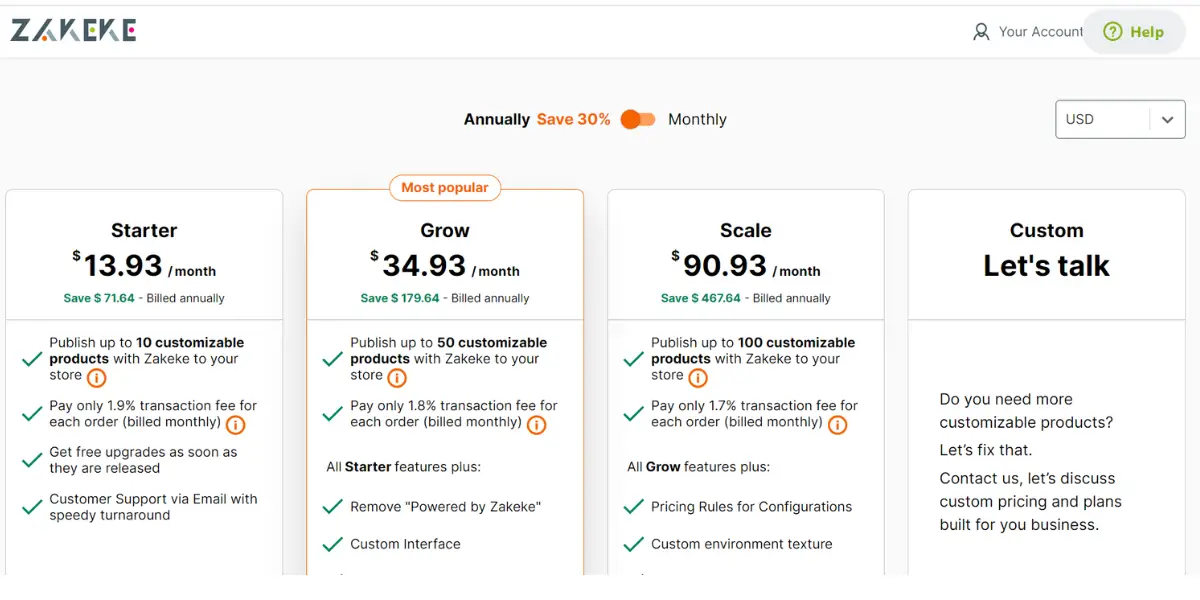Click the Let's talk heading

1047,266
